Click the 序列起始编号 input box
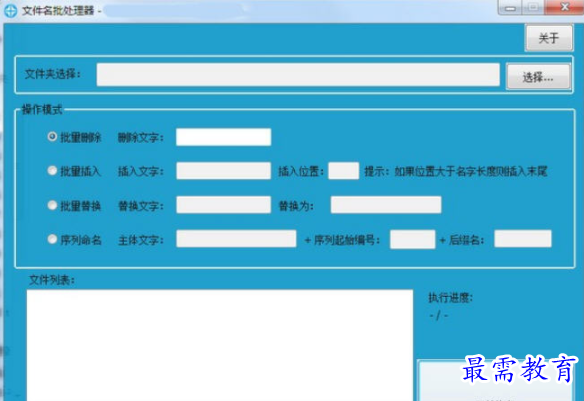Screen dimensions: 584x401 point(412,239)
